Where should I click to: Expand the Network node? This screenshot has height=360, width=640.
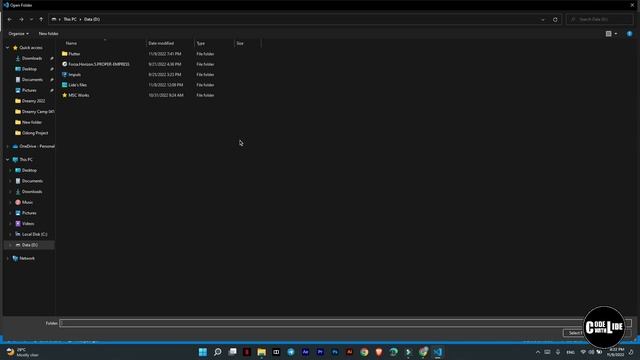7,258
